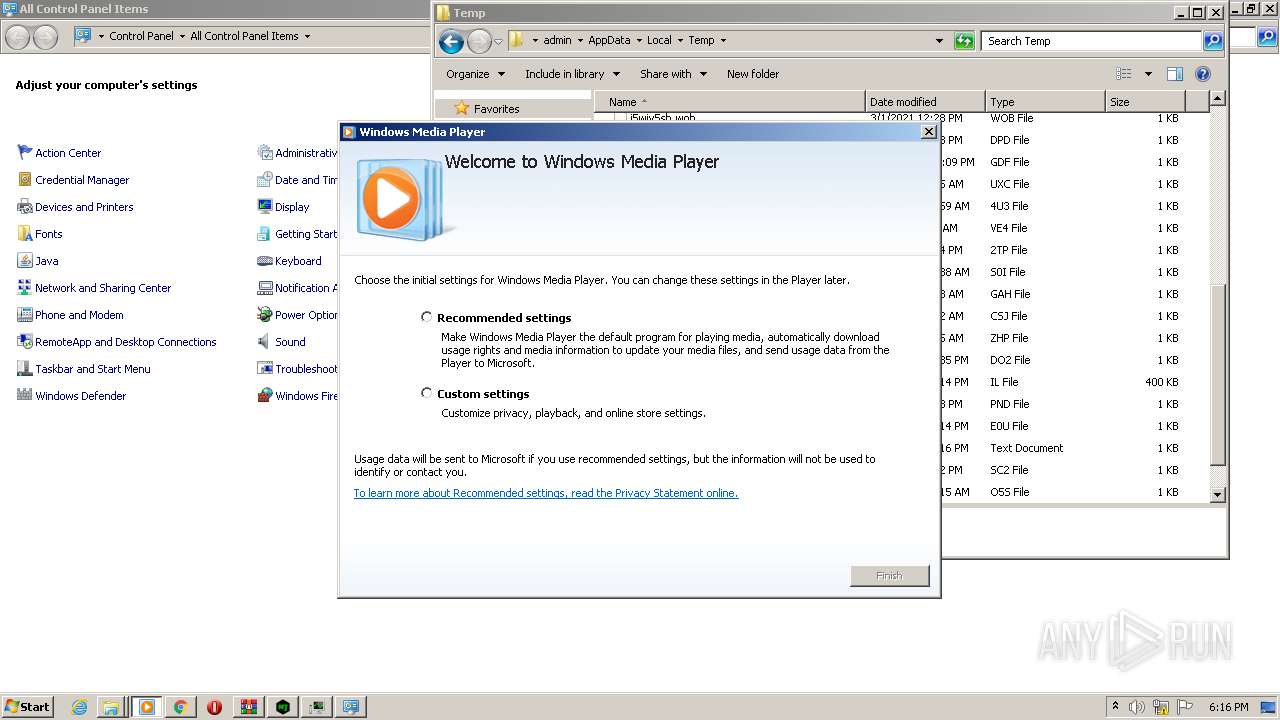Click Refresh button beside Temp address bar
Screen dimensions: 1280x720
964,41
